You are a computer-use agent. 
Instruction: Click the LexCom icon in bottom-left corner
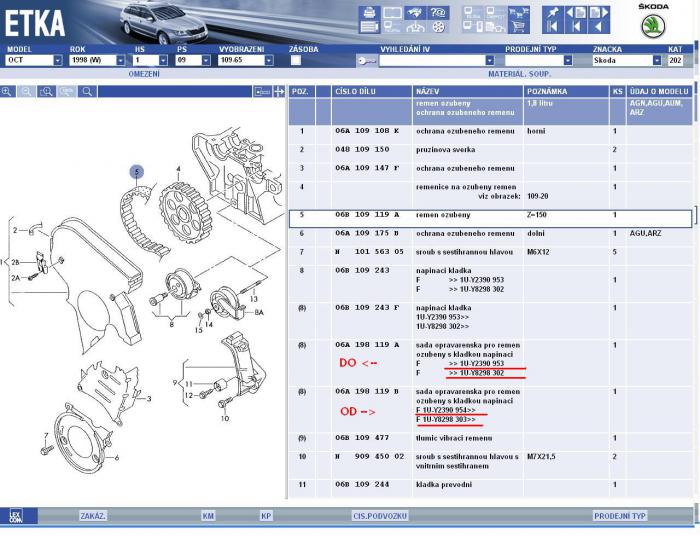pos(16,516)
